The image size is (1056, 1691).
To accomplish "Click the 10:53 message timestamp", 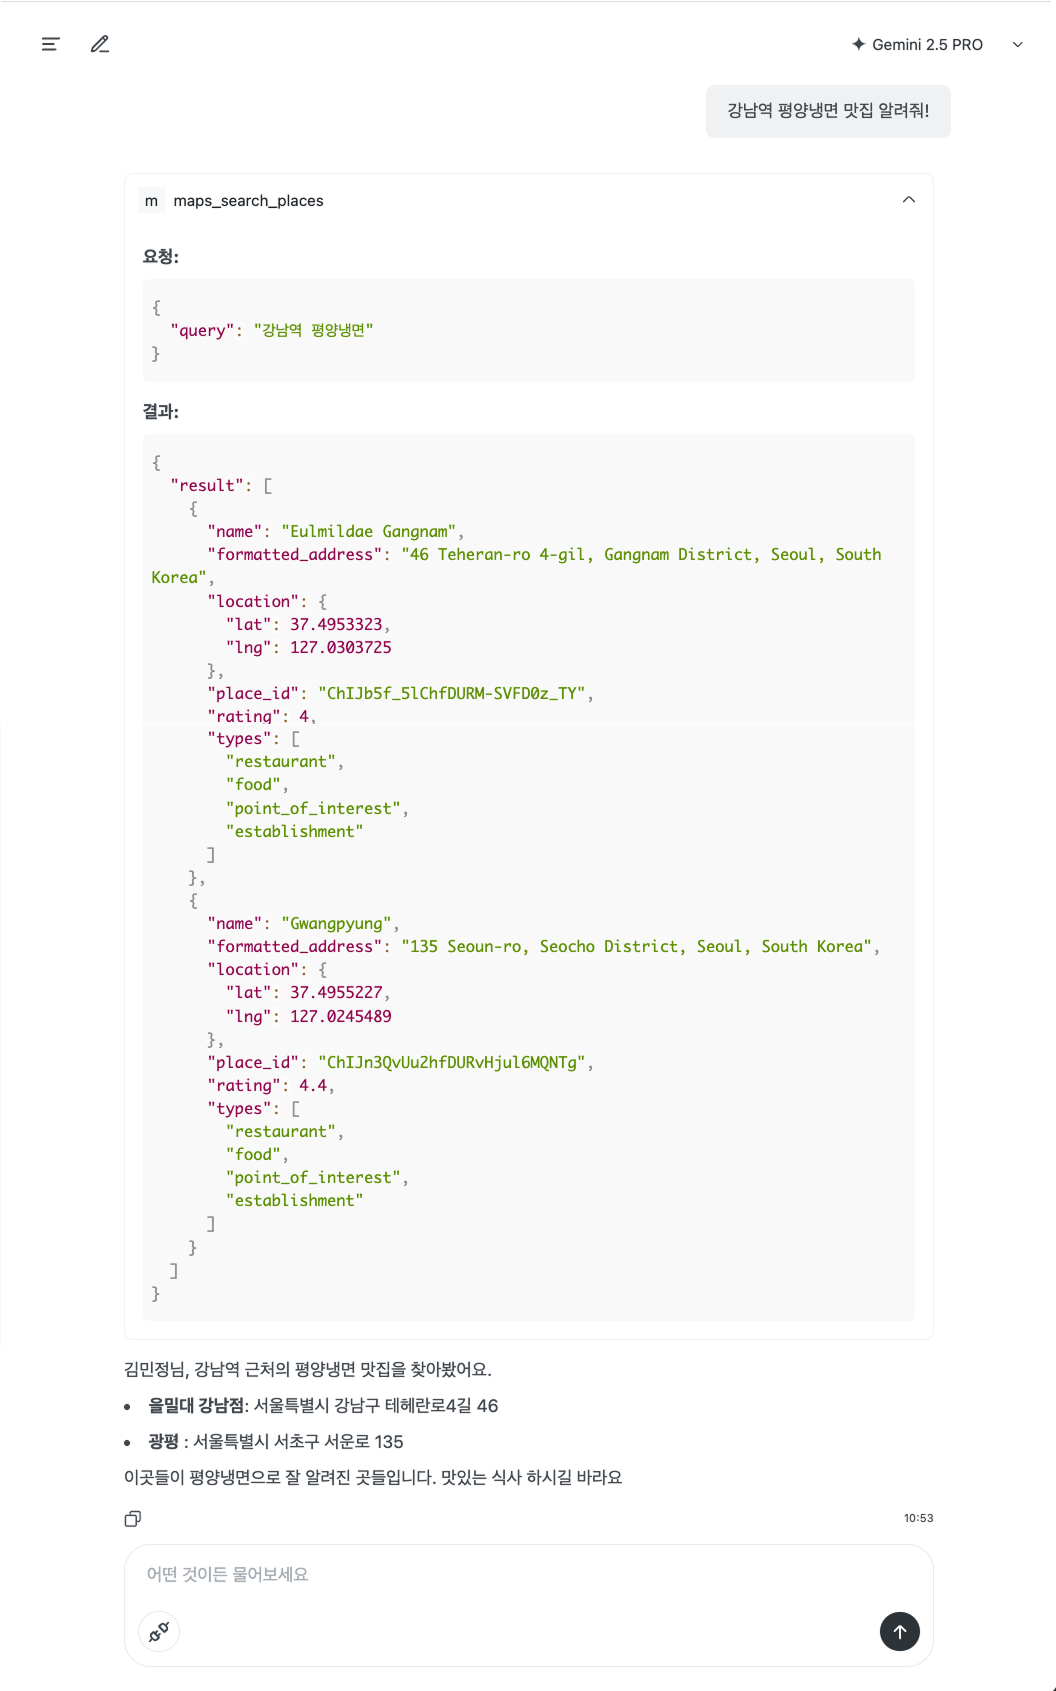I will (x=918, y=1518).
